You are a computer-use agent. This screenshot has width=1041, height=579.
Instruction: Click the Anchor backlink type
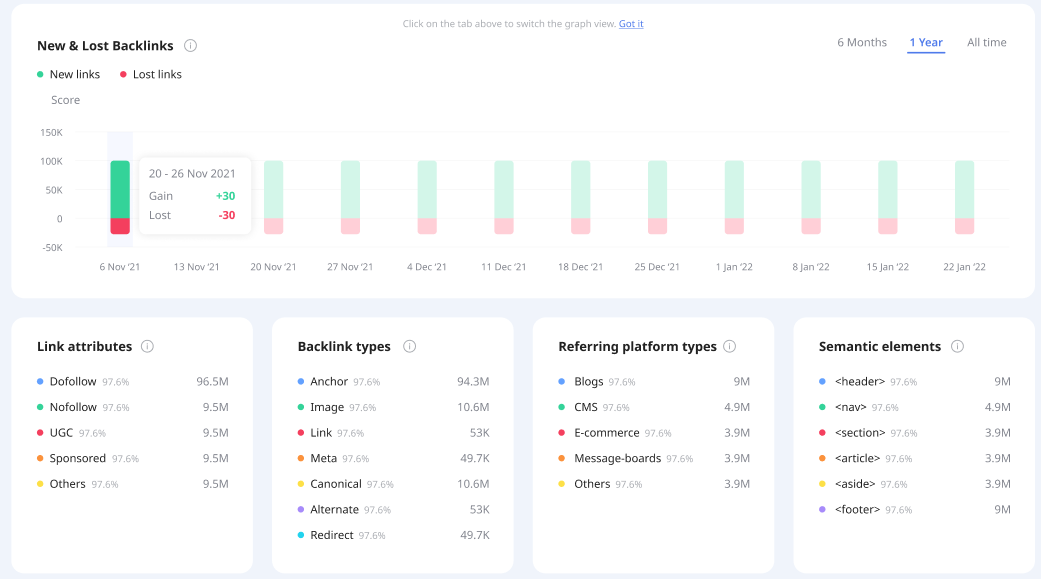tap(394, 382)
